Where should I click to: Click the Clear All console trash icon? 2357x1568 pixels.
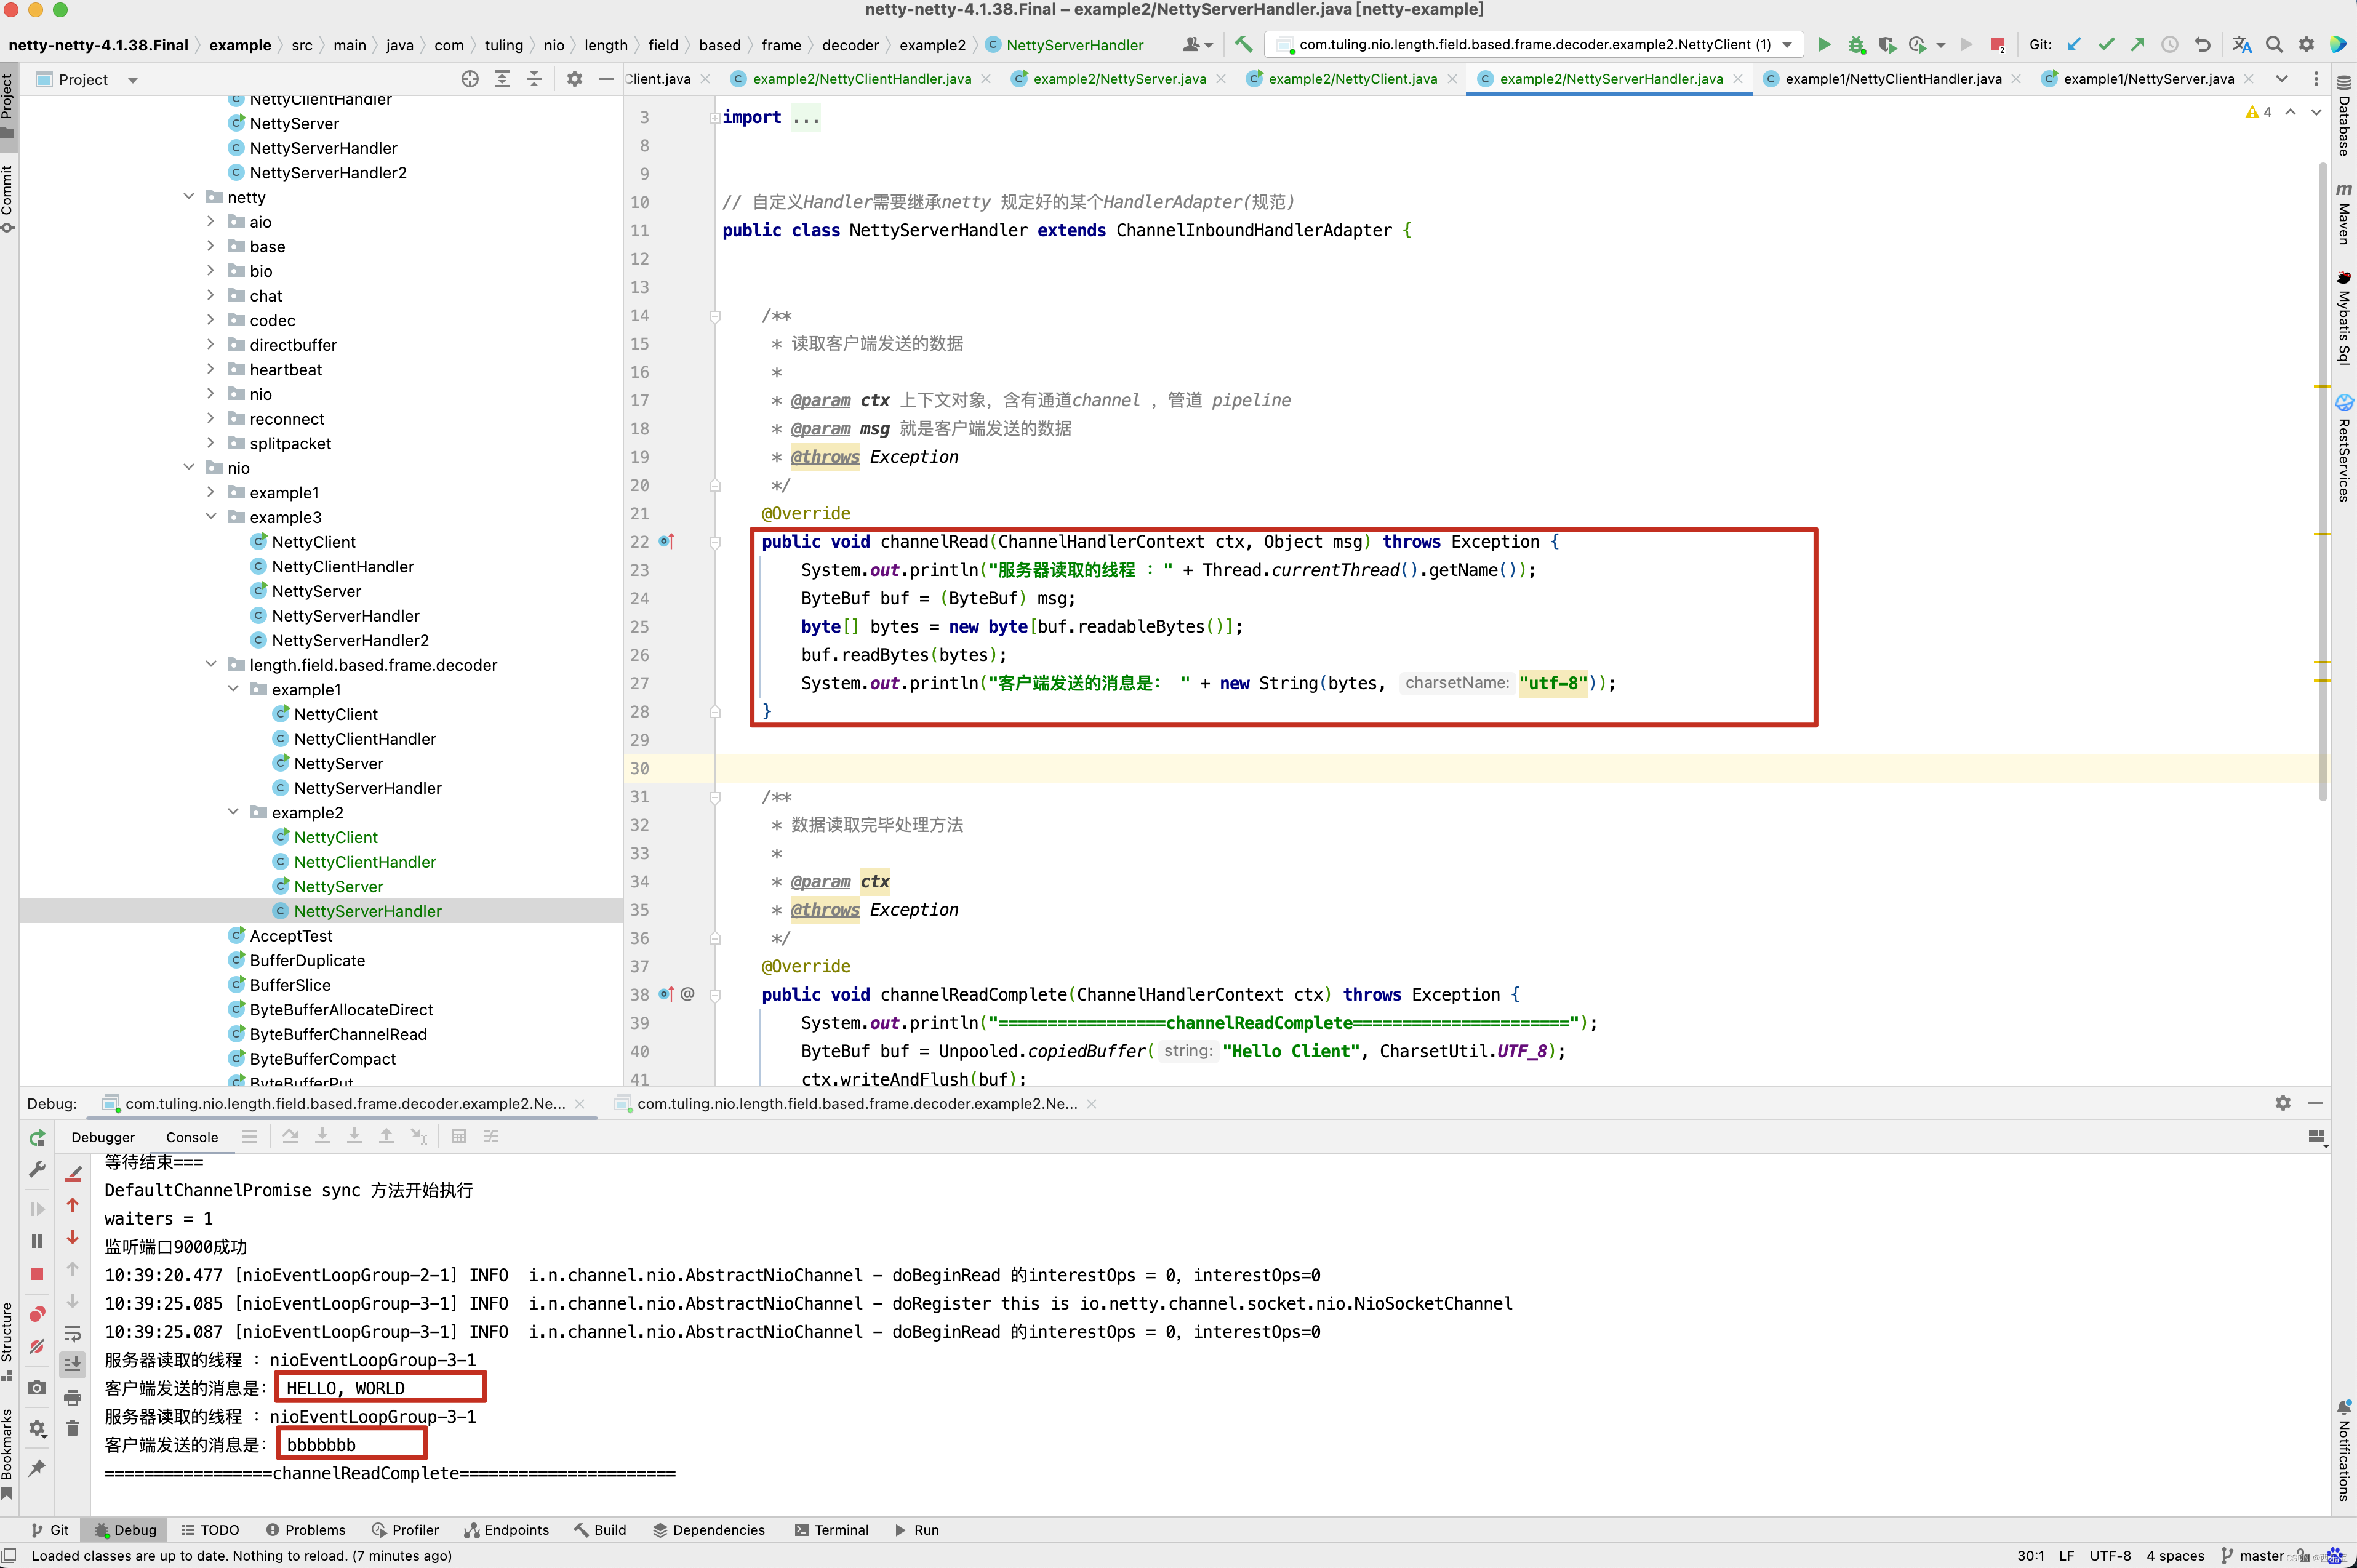(x=72, y=1429)
